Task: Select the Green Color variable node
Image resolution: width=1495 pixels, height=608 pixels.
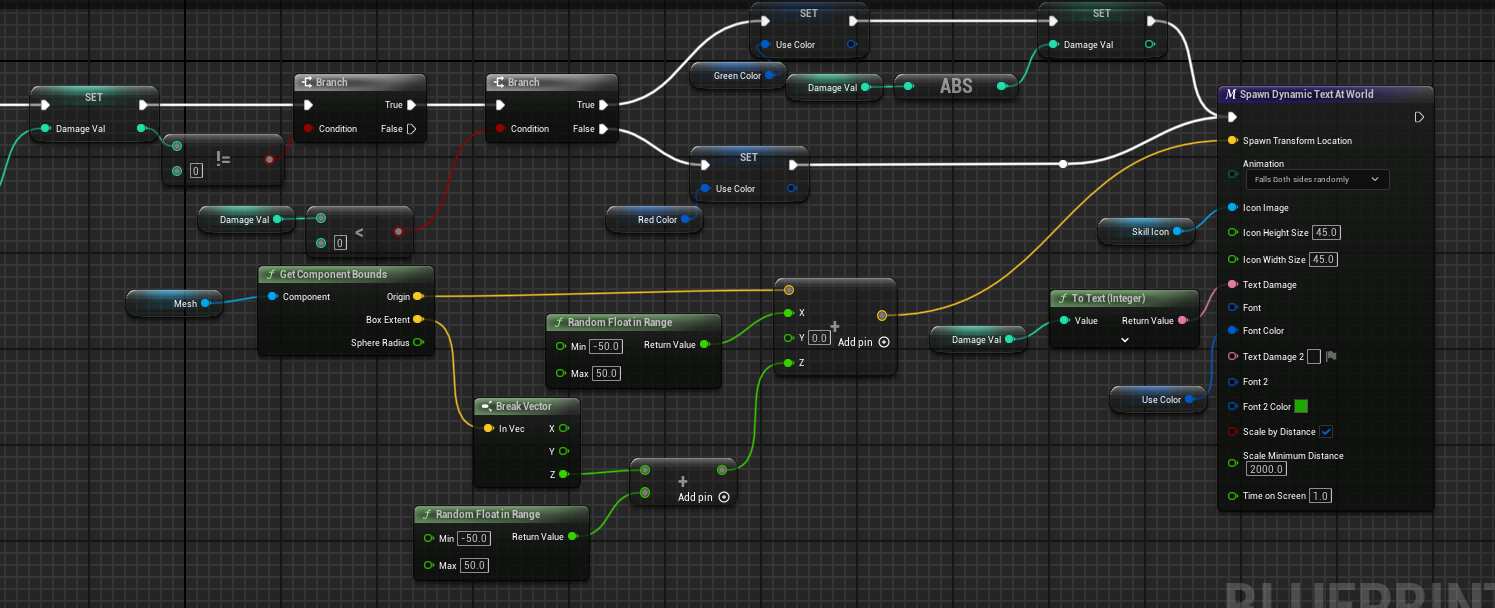Action: (x=737, y=76)
